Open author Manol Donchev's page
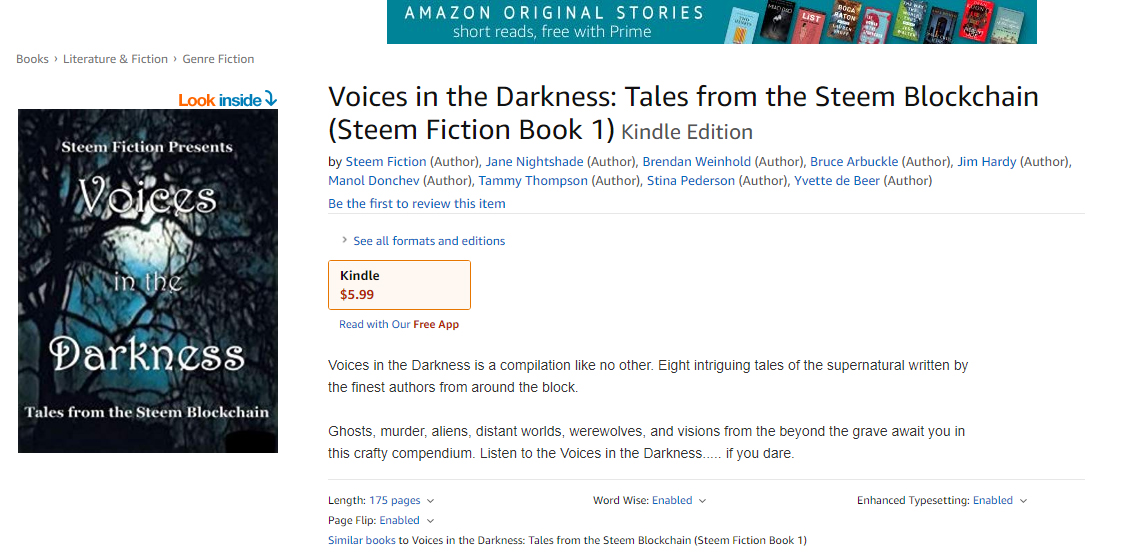Image resolution: width=1125 pixels, height=556 pixels. pyautogui.click(x=374, y=181)
